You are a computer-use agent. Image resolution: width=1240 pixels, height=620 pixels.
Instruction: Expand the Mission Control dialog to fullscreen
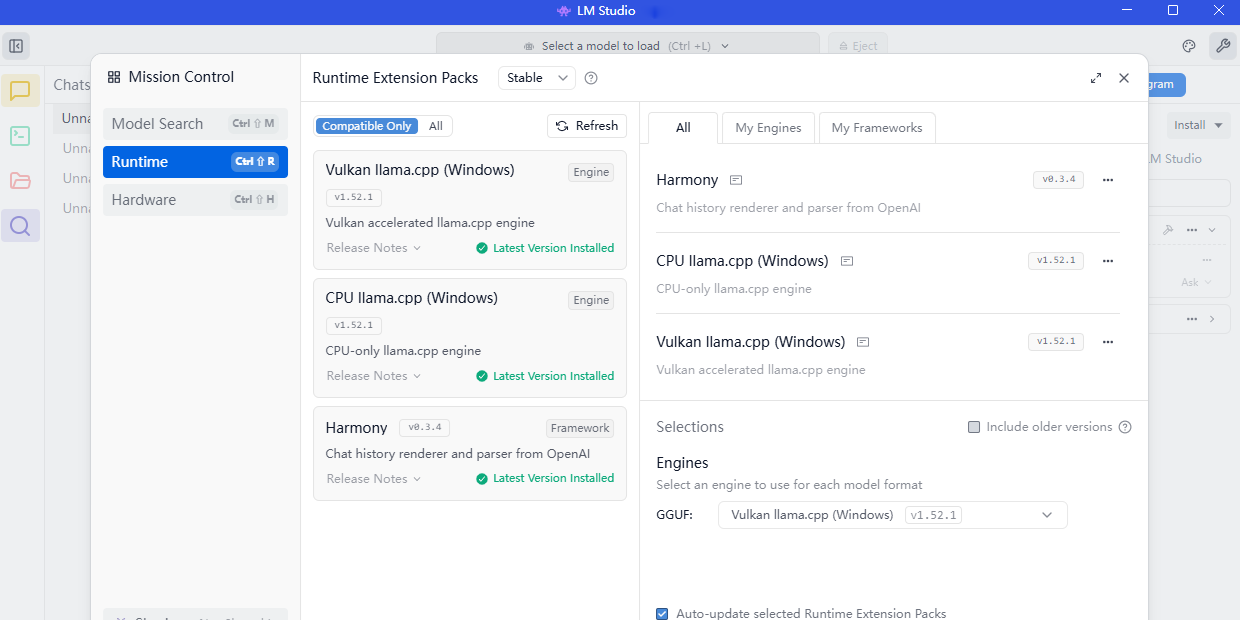[x=1096, y=78]
